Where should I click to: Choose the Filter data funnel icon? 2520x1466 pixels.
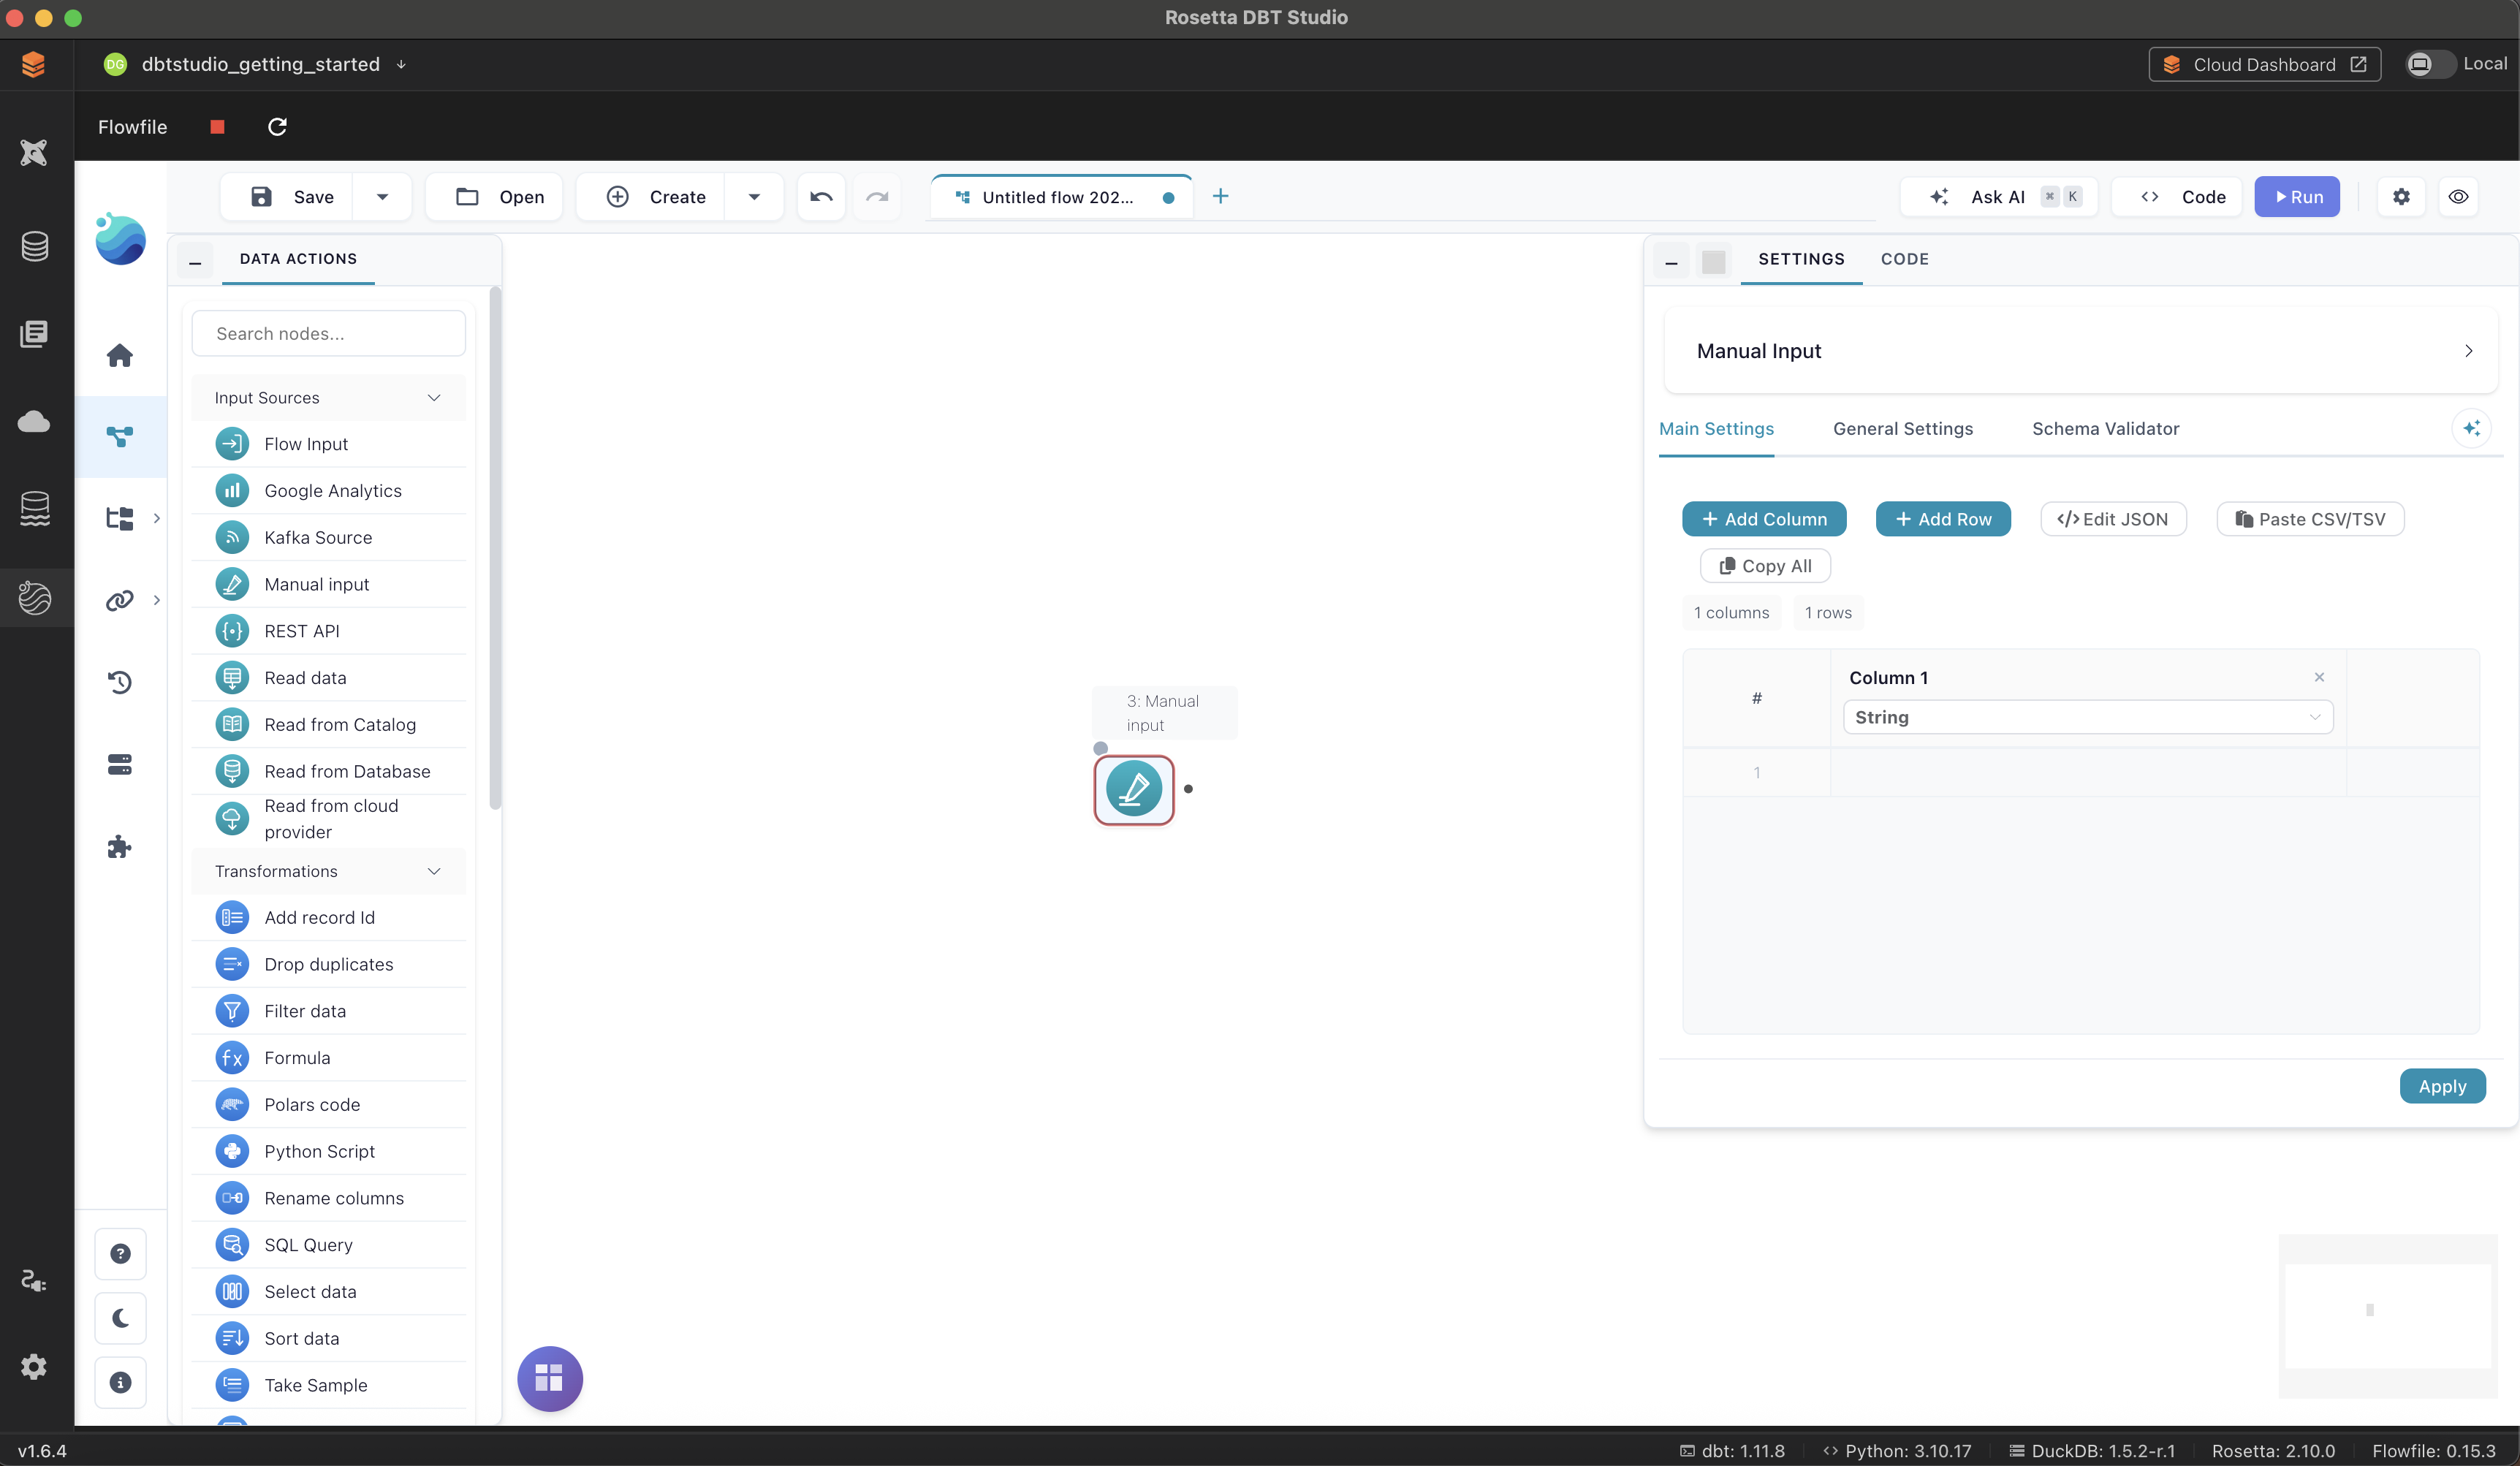232,1011
